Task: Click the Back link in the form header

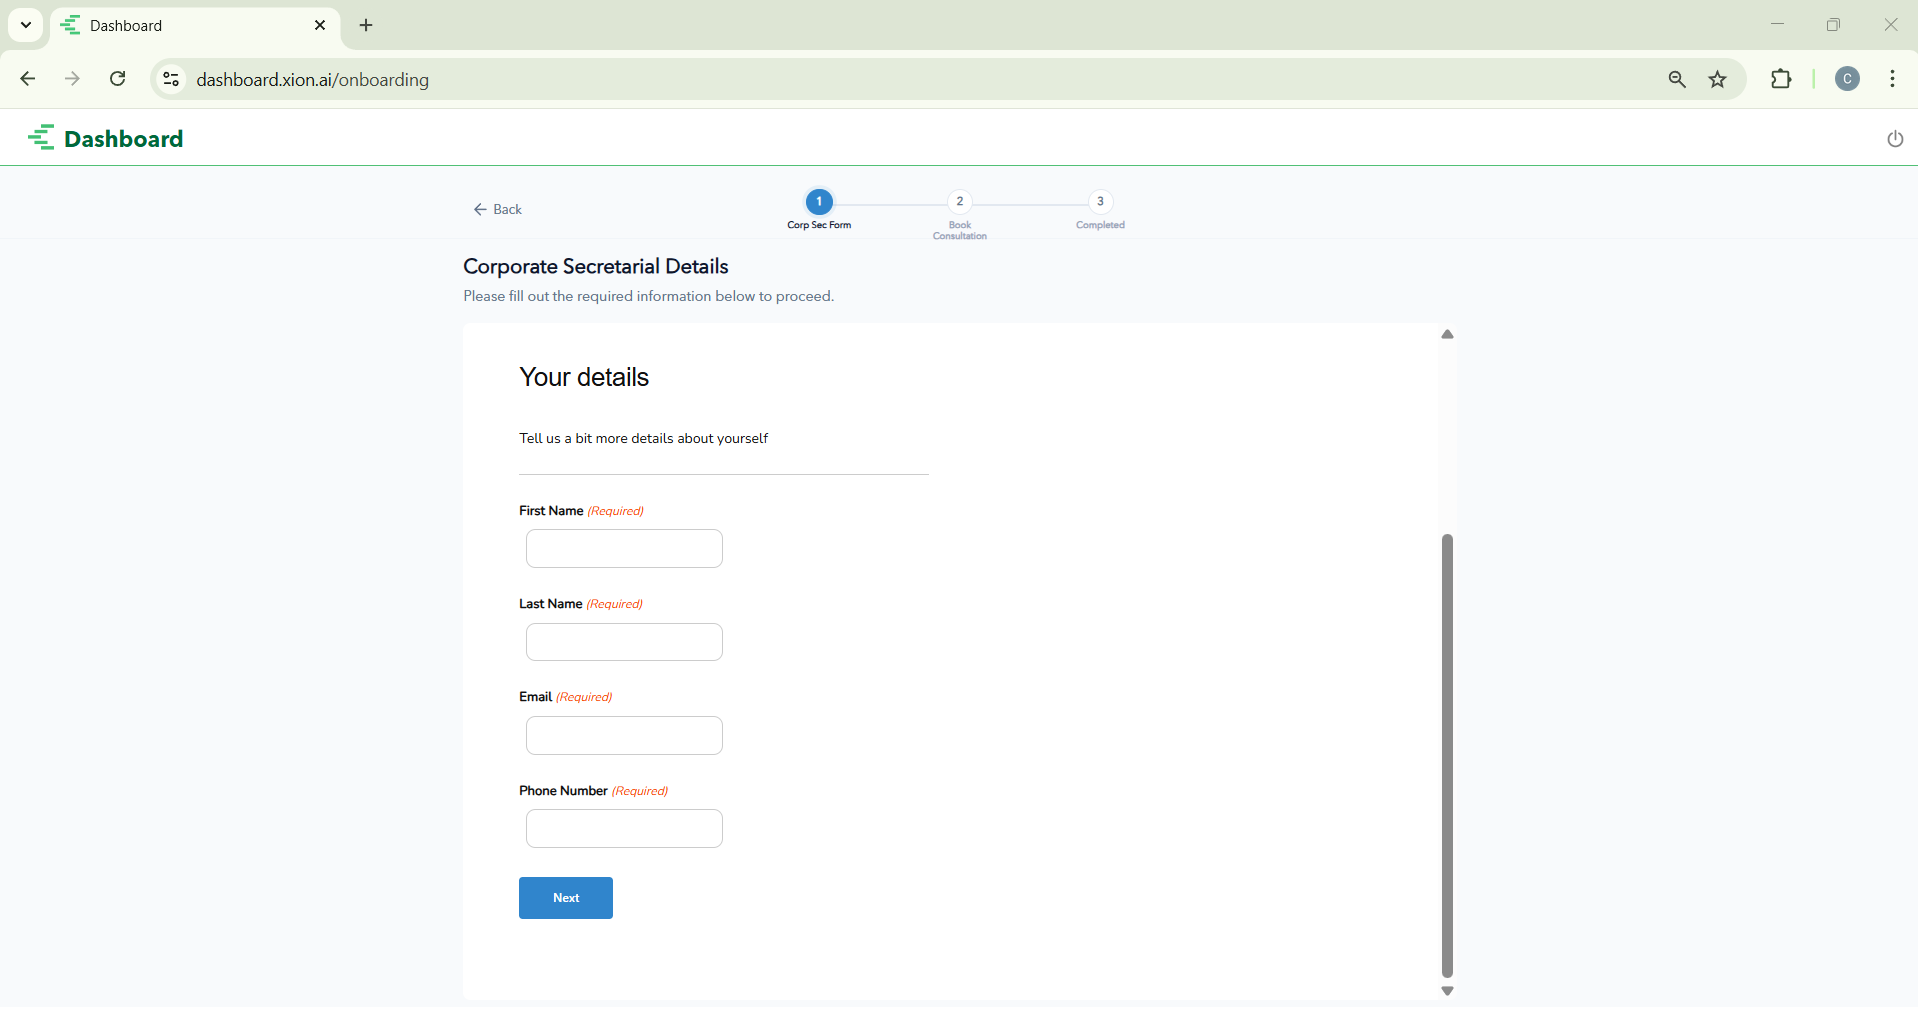Action: [498, 209]
